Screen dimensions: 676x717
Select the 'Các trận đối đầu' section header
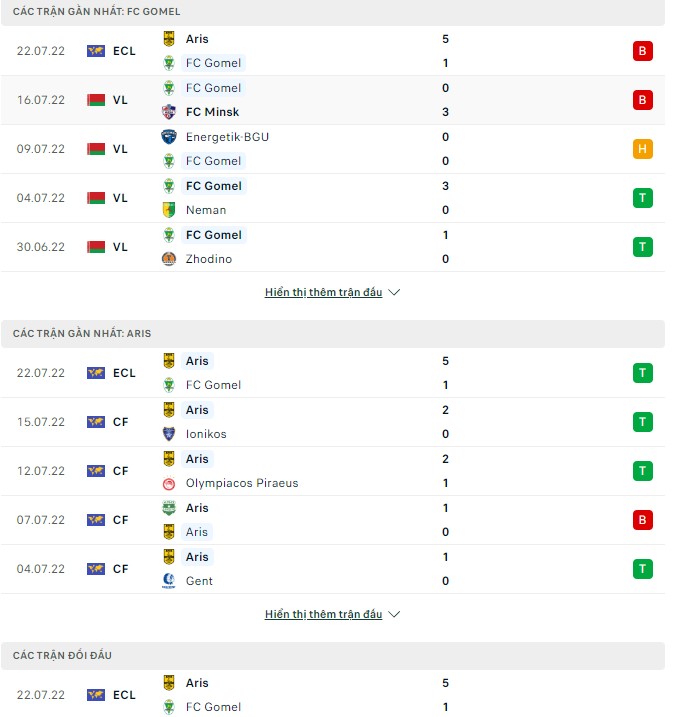click(x=62, y=655)
